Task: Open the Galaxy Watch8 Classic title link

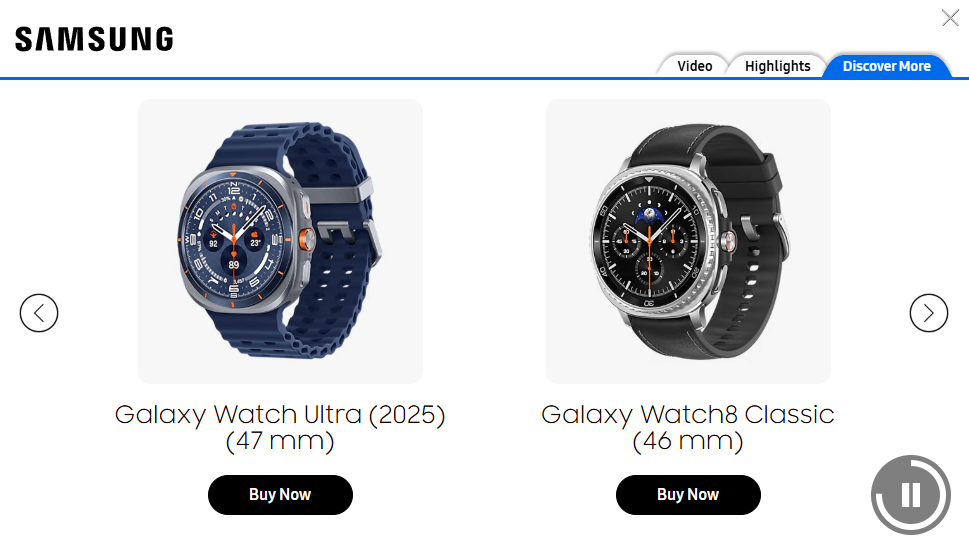Action: pos(688,427)
